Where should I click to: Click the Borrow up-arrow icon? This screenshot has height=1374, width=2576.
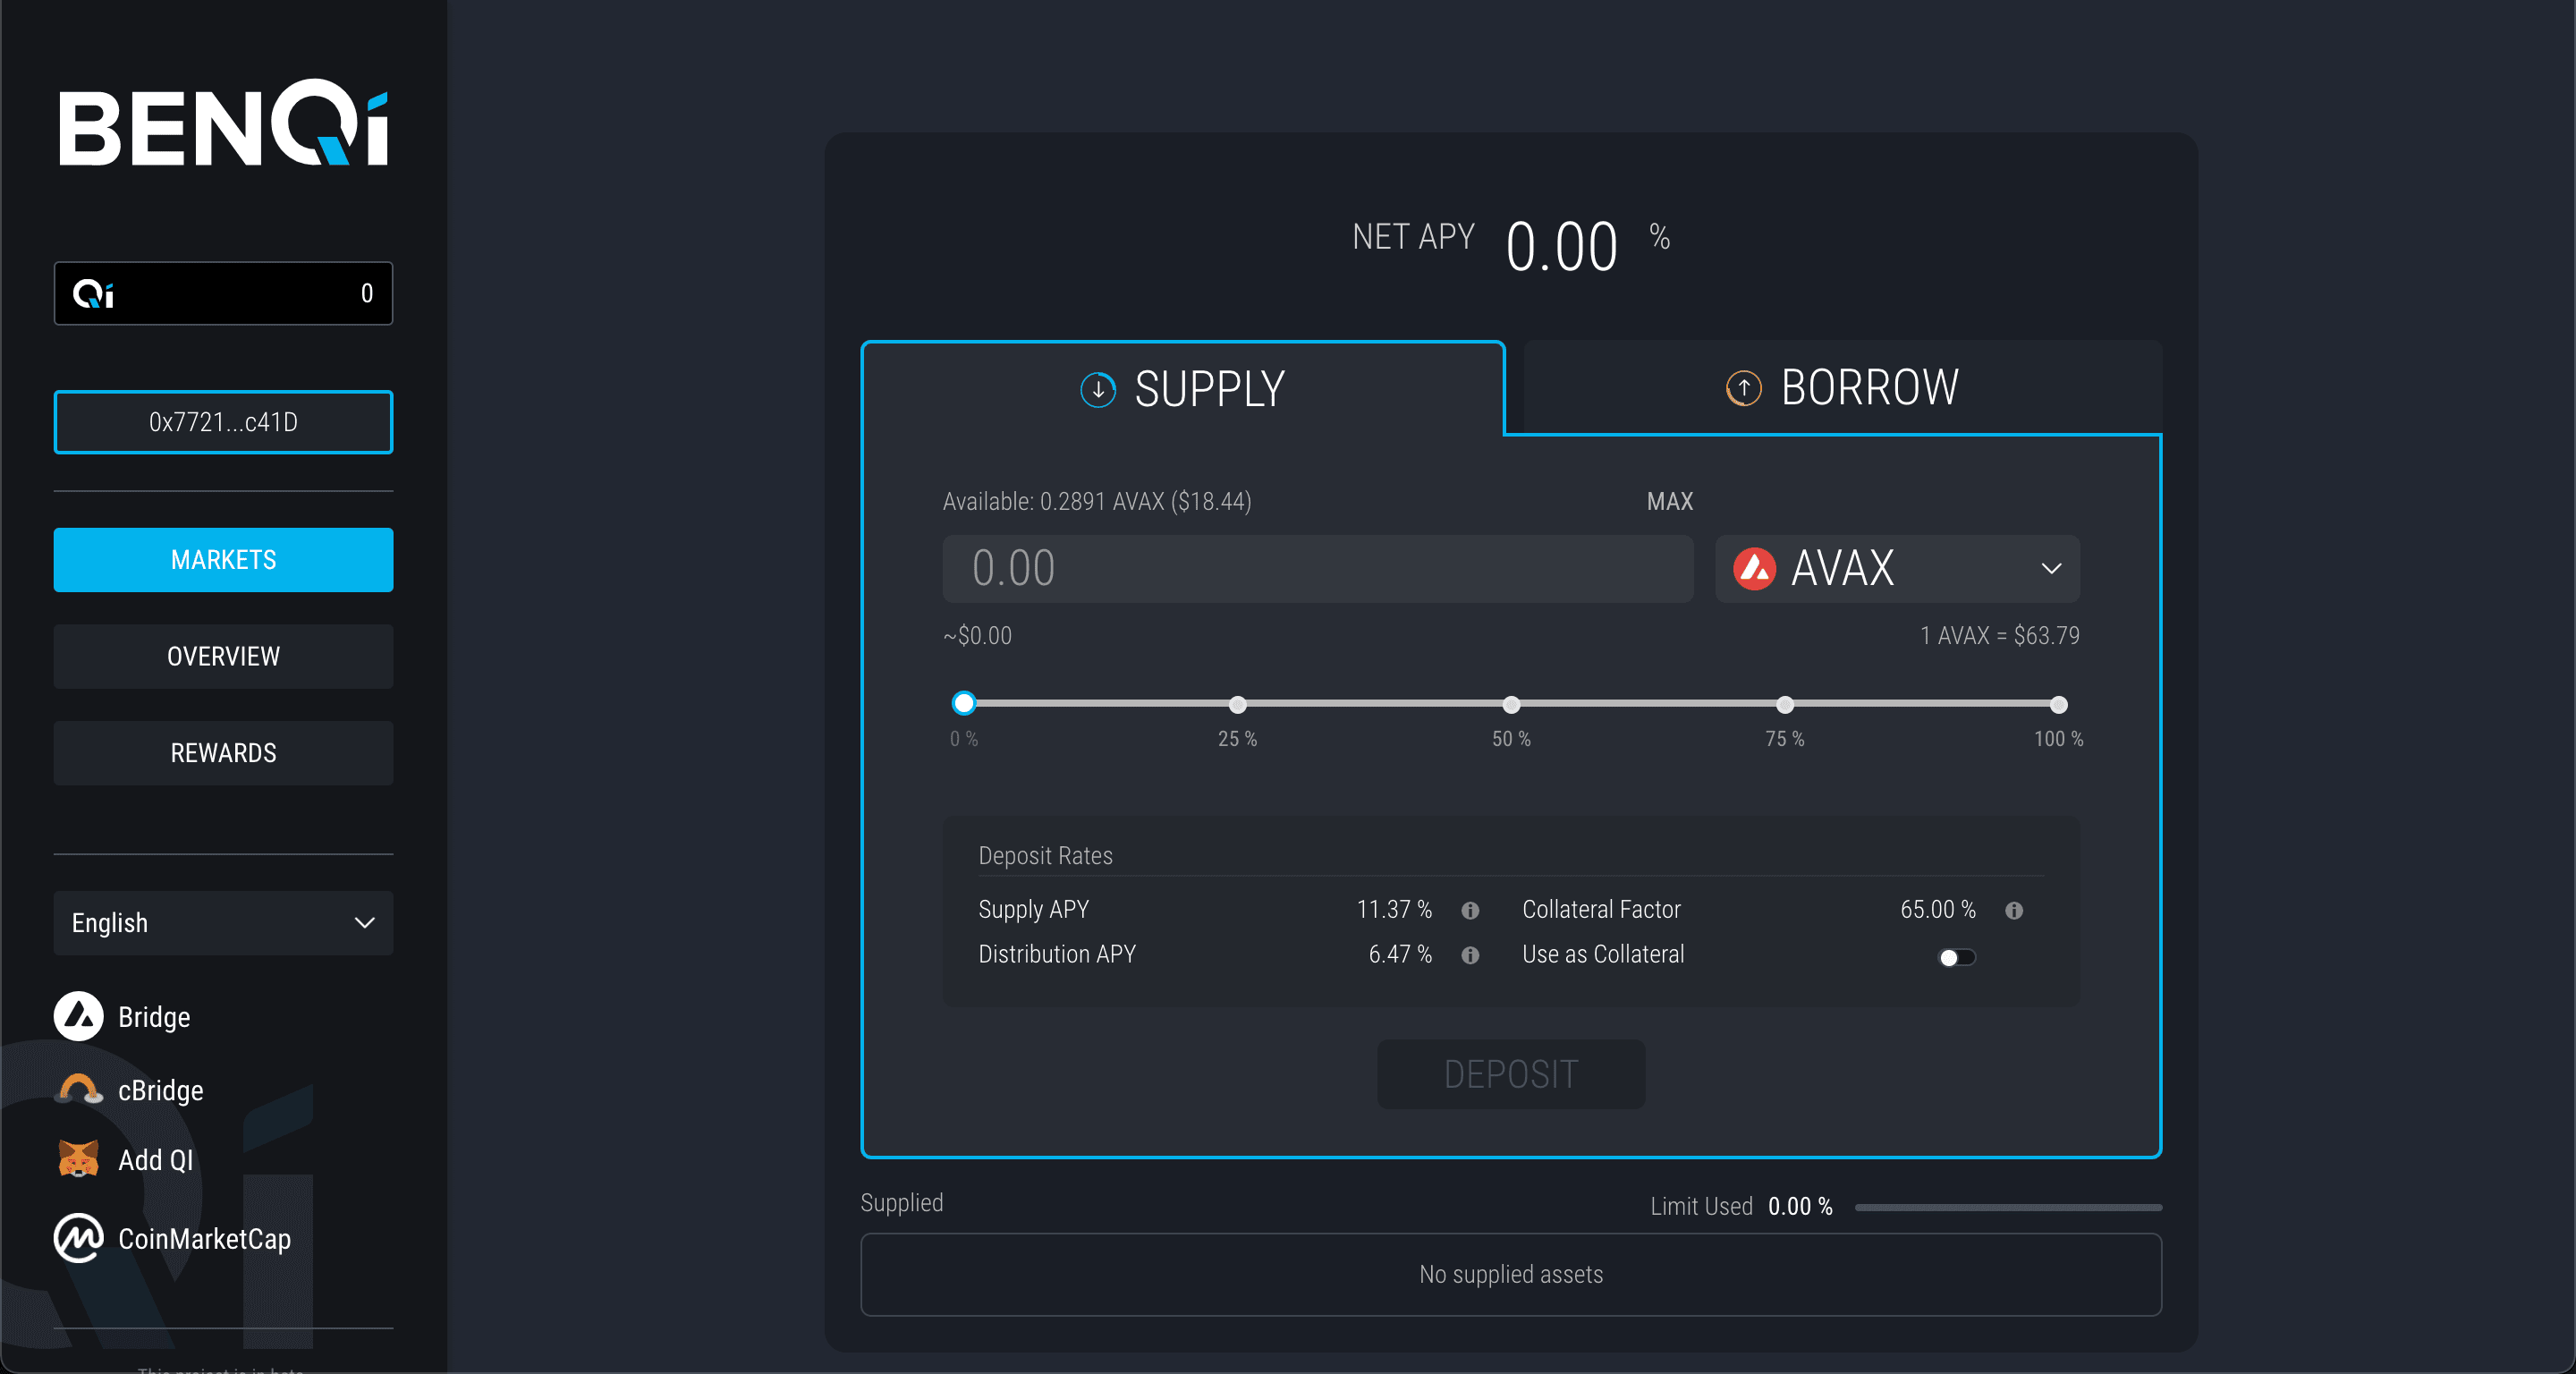(1744, 388)
